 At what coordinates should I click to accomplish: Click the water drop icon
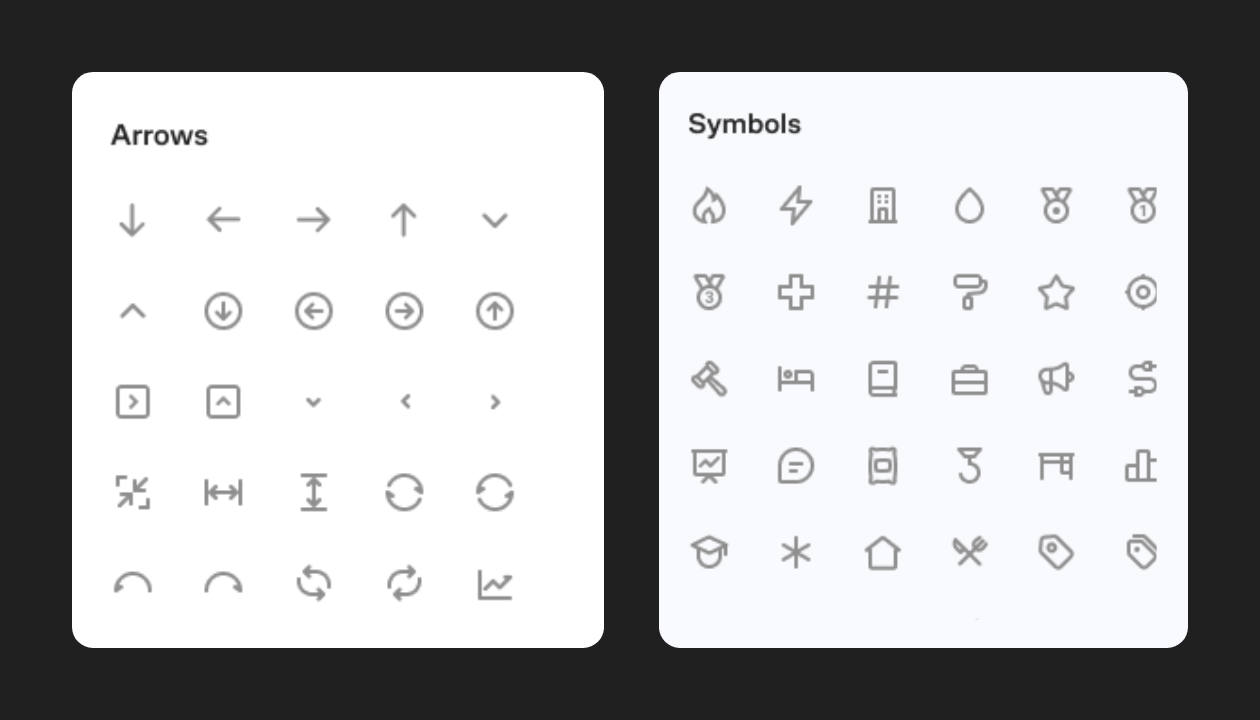[969, 206]
